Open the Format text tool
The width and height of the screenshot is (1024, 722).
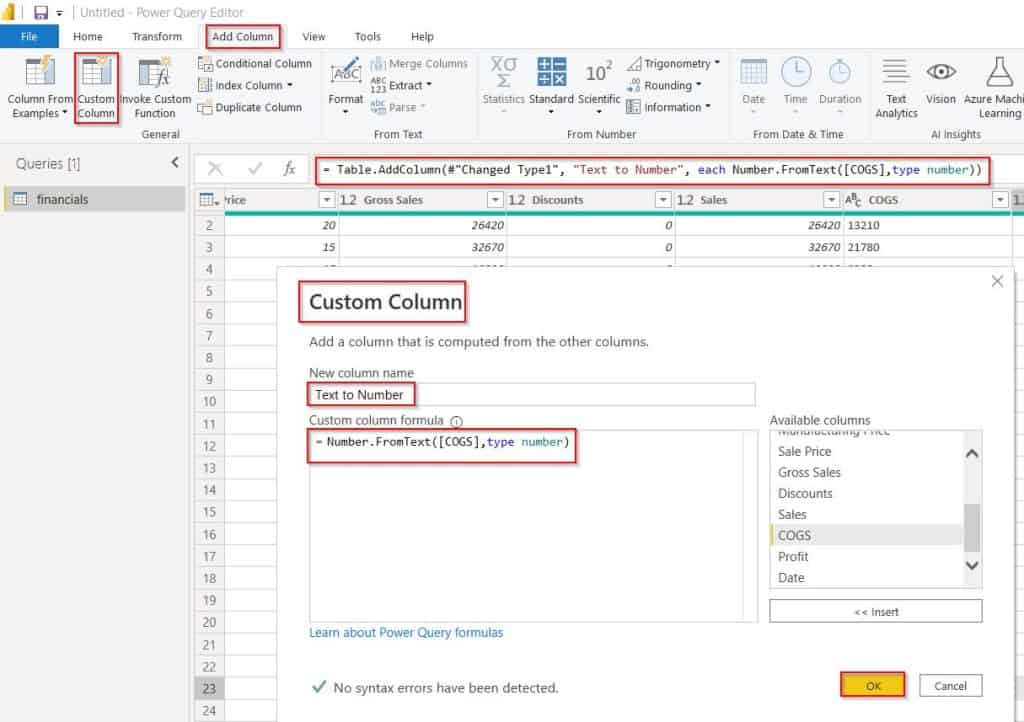pos(345,85)
